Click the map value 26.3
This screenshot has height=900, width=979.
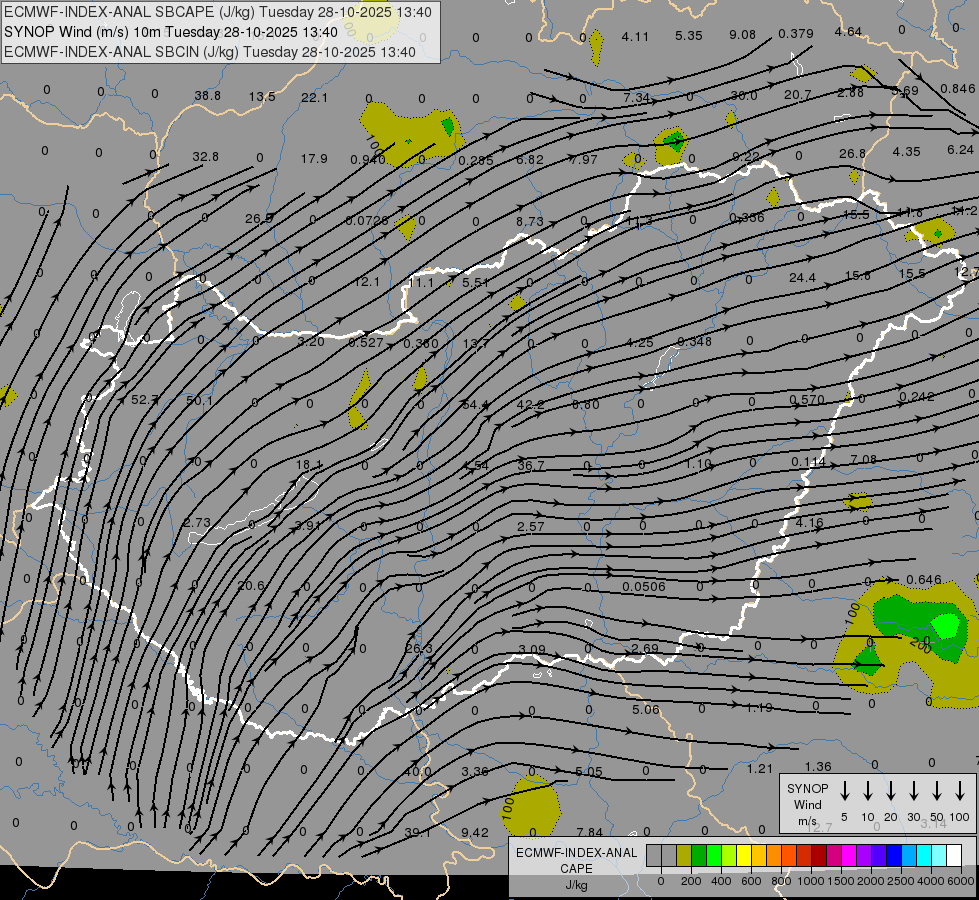[419, 648]
